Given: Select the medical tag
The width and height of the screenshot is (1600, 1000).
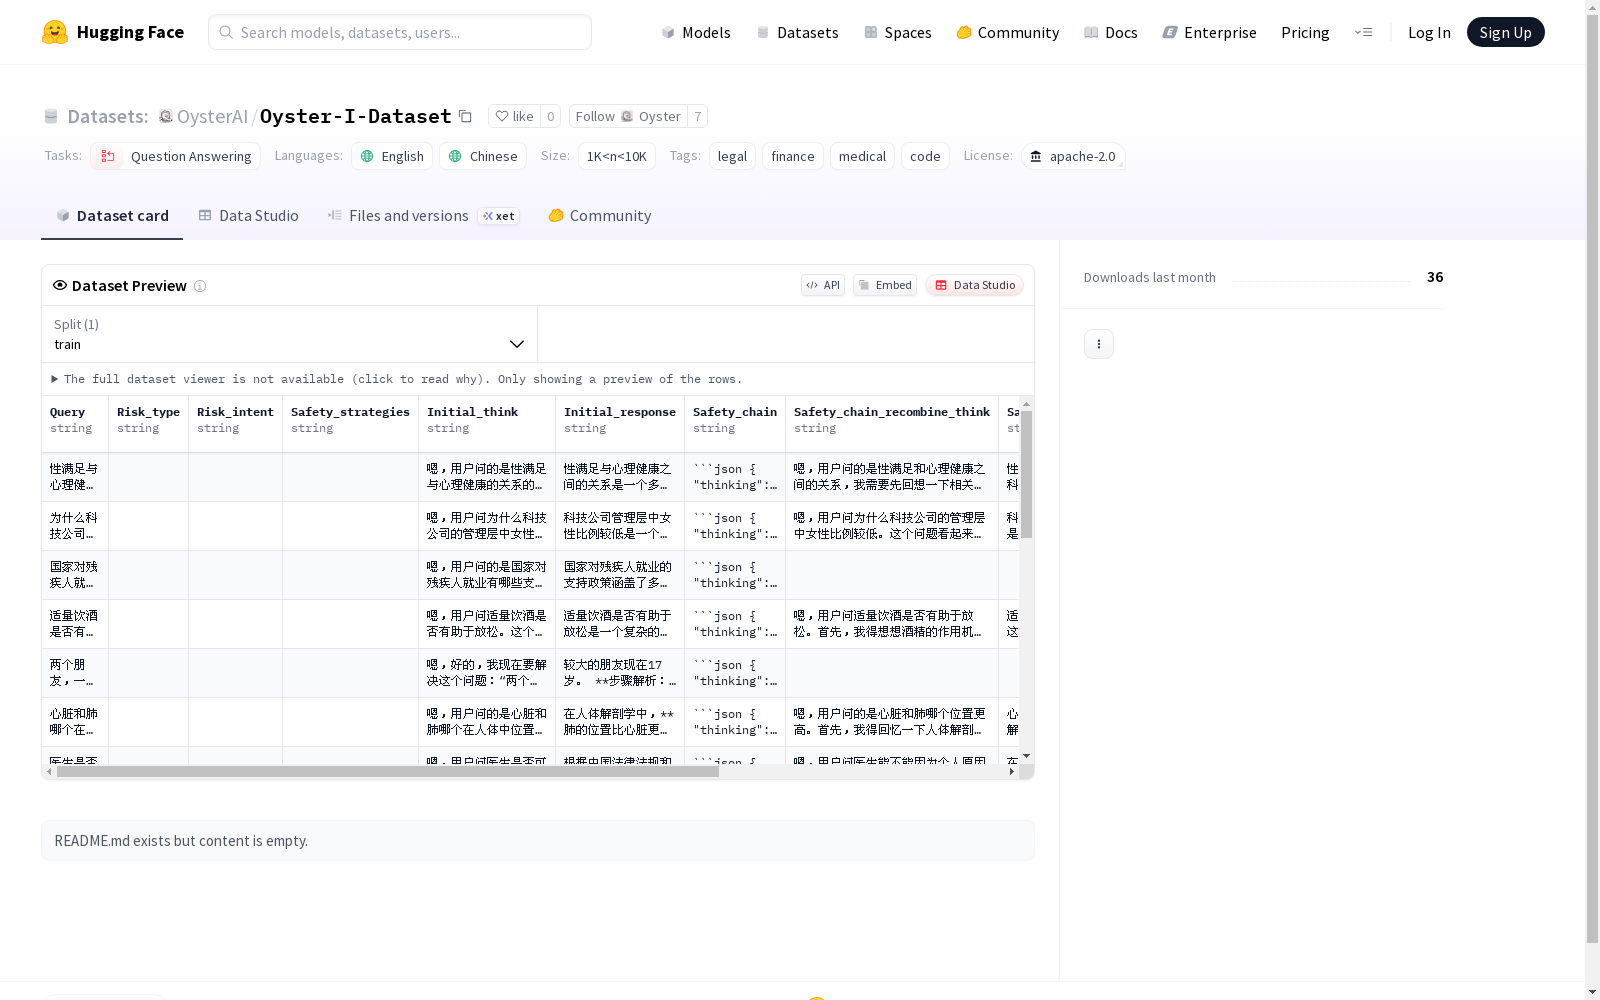Looking at the screenshot, I should pyautogui.click(x=862, y=156).
